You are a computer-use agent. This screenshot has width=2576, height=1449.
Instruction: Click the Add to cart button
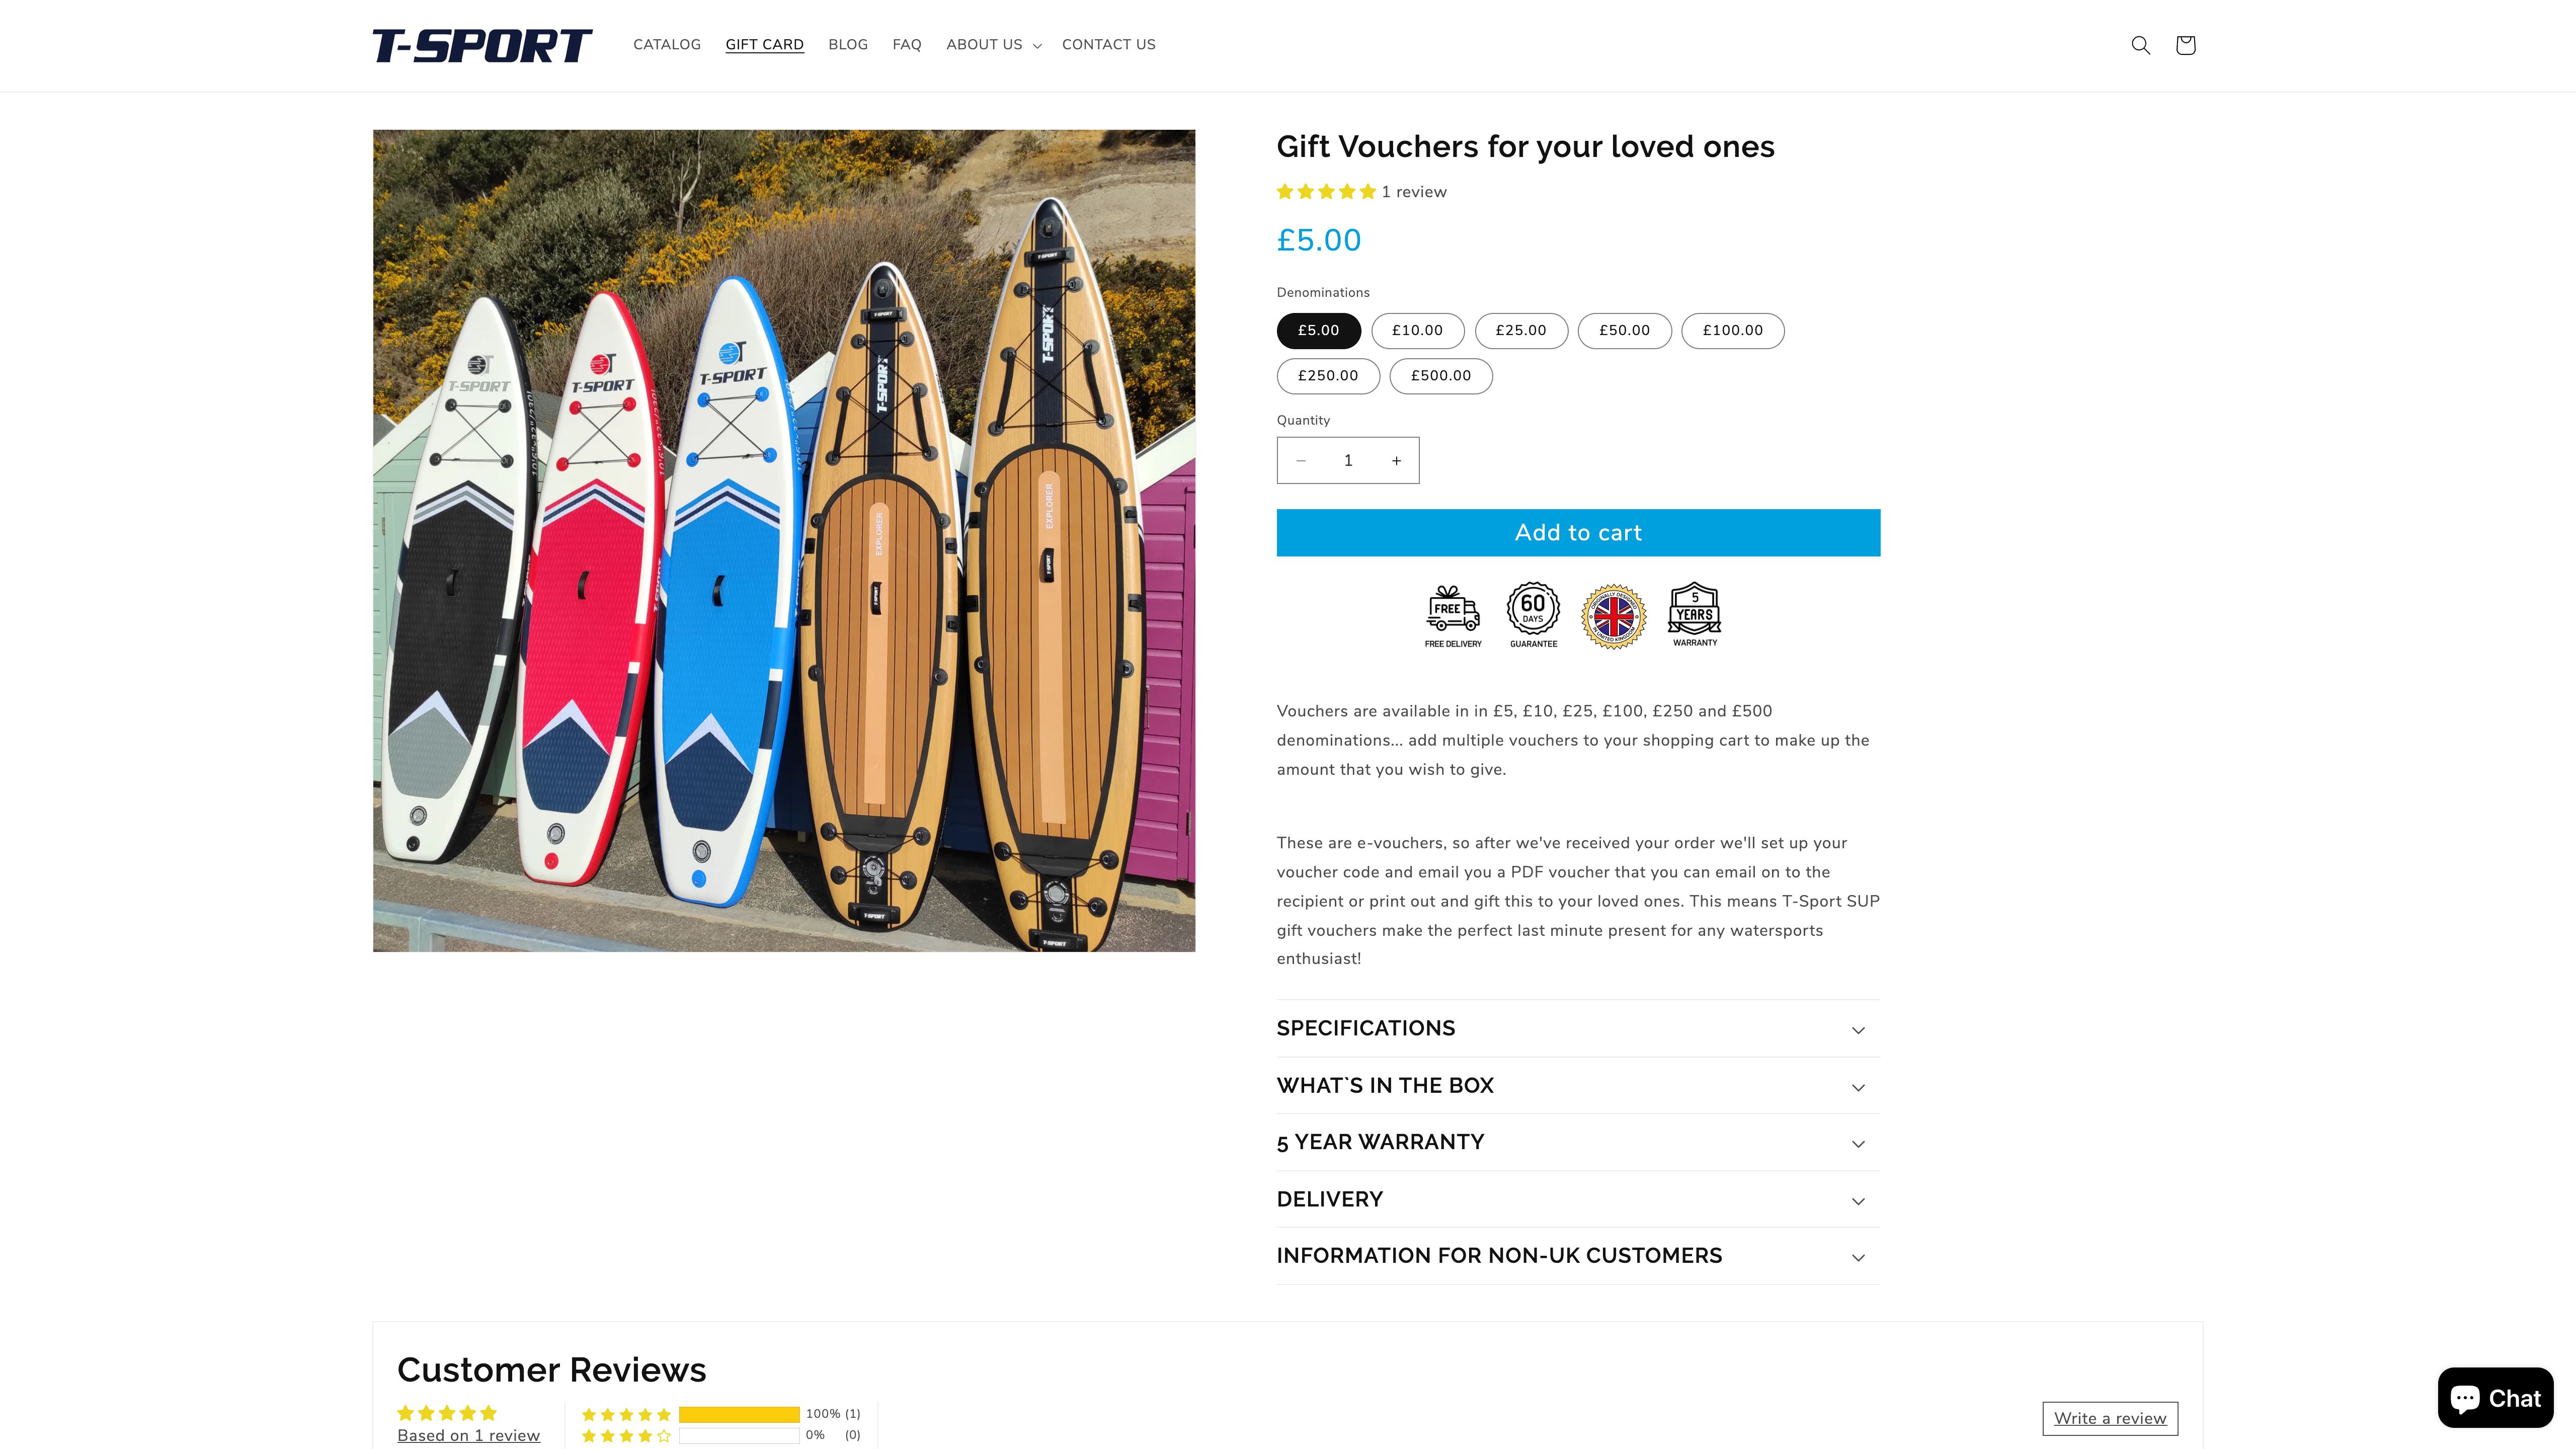pos(1577,532)
